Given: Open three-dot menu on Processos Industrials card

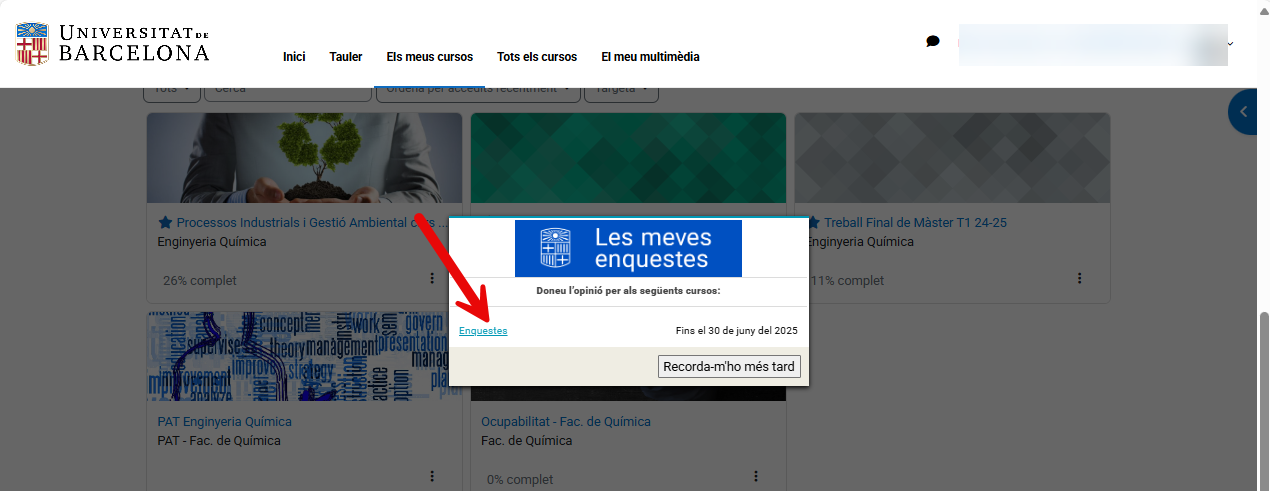Looking at the screenshot, I should [432, 279].
